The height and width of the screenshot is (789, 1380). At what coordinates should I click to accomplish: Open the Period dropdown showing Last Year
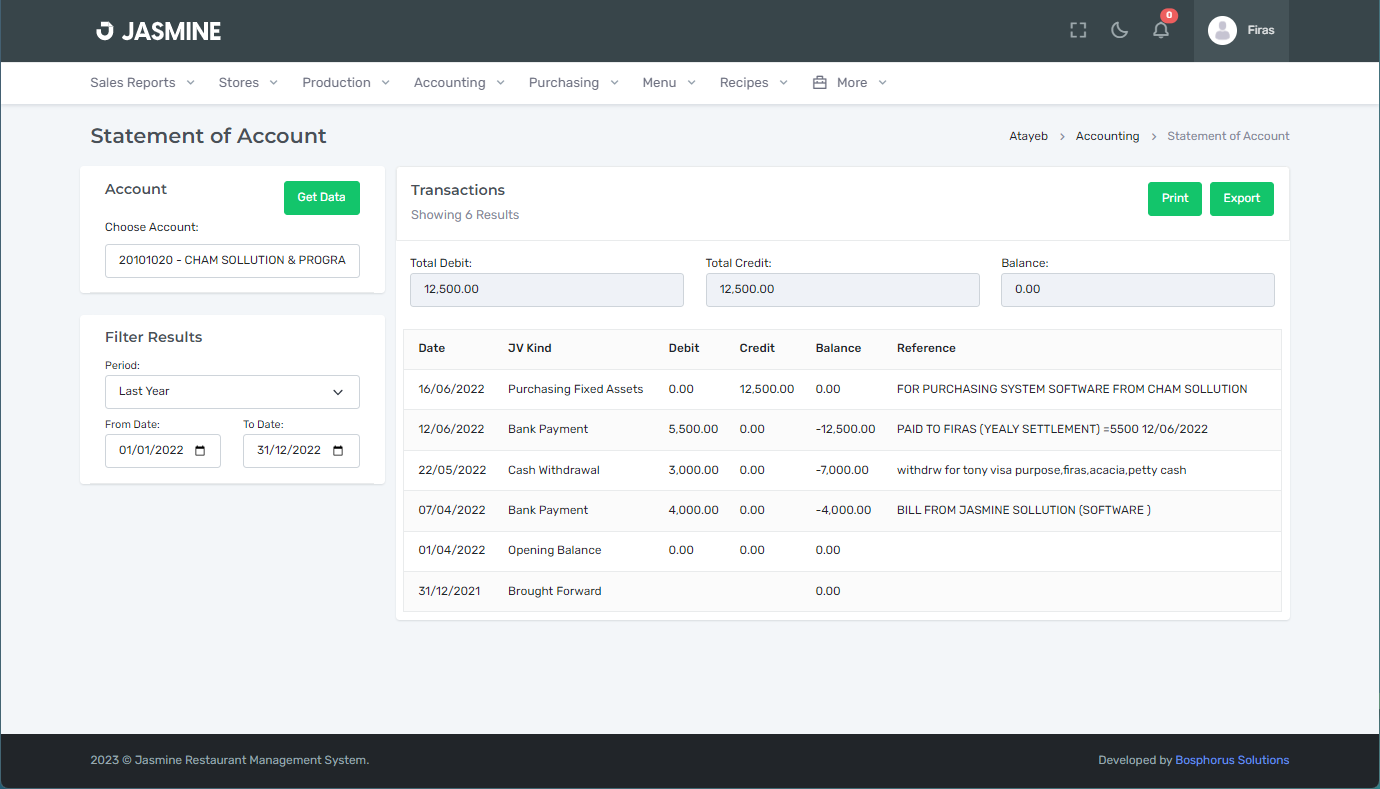[x=232, y=392]
